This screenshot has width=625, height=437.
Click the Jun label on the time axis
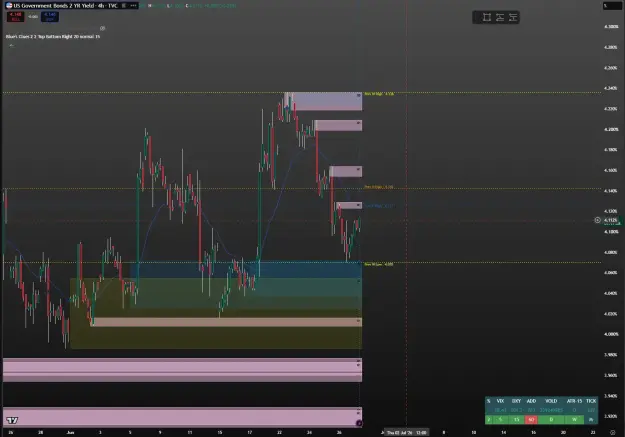coord(71,433)
